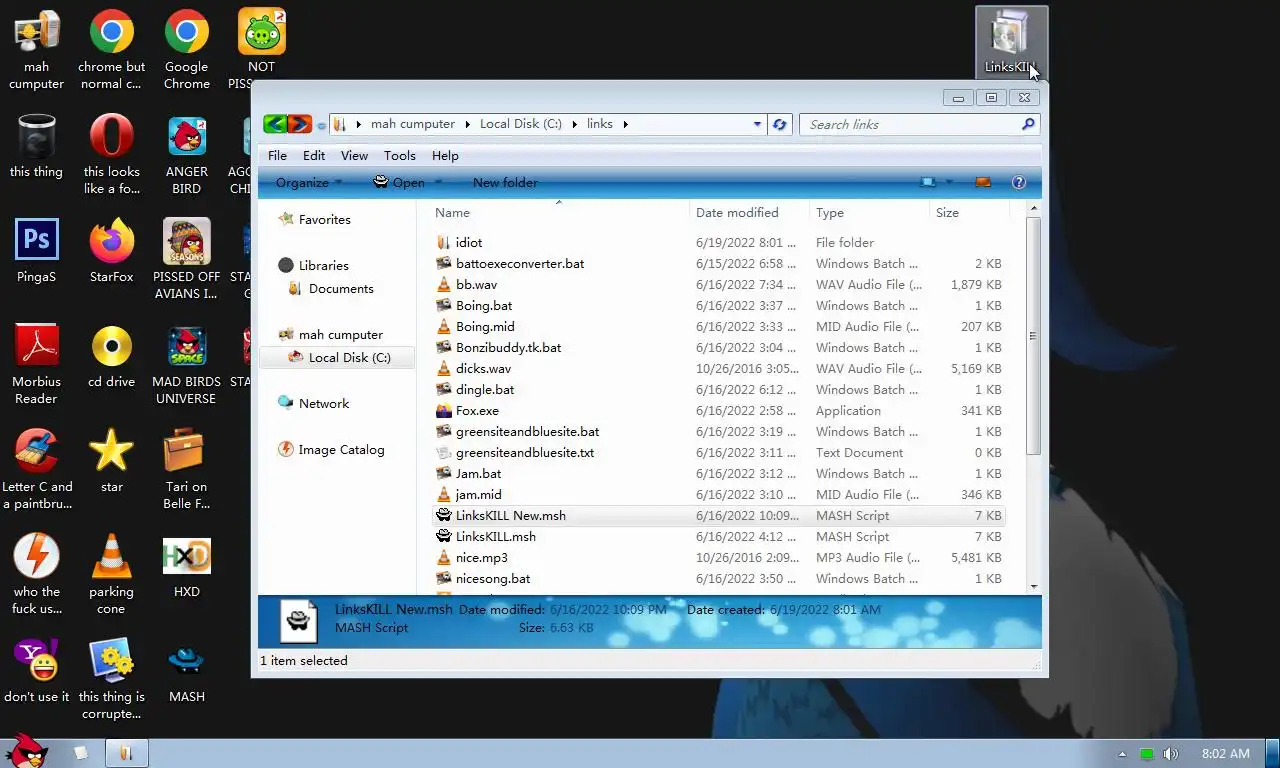This screenshot has width=1280, height=768.
Task: Click the clock showing 8:02 AM
Action: 1225,753
